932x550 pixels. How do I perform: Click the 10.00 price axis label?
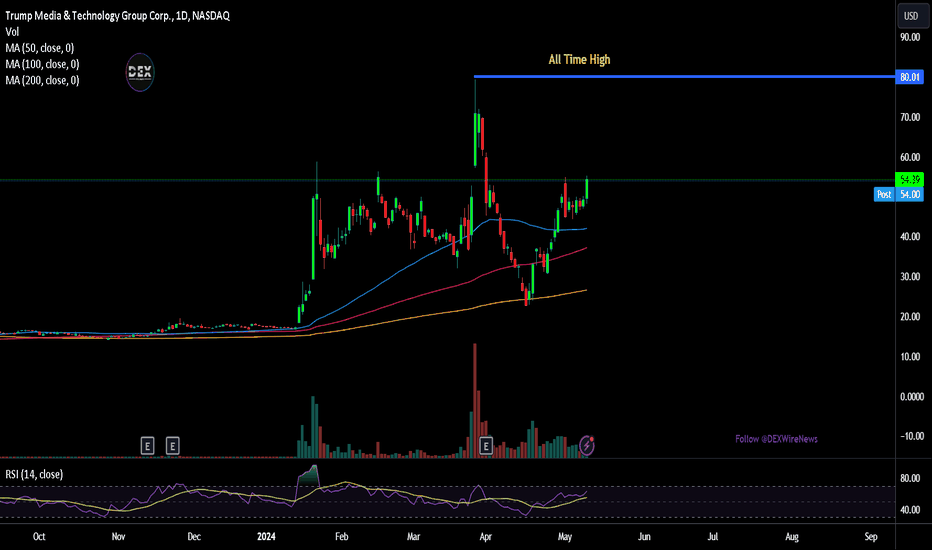pyautogui.click(x=910, y=357)
